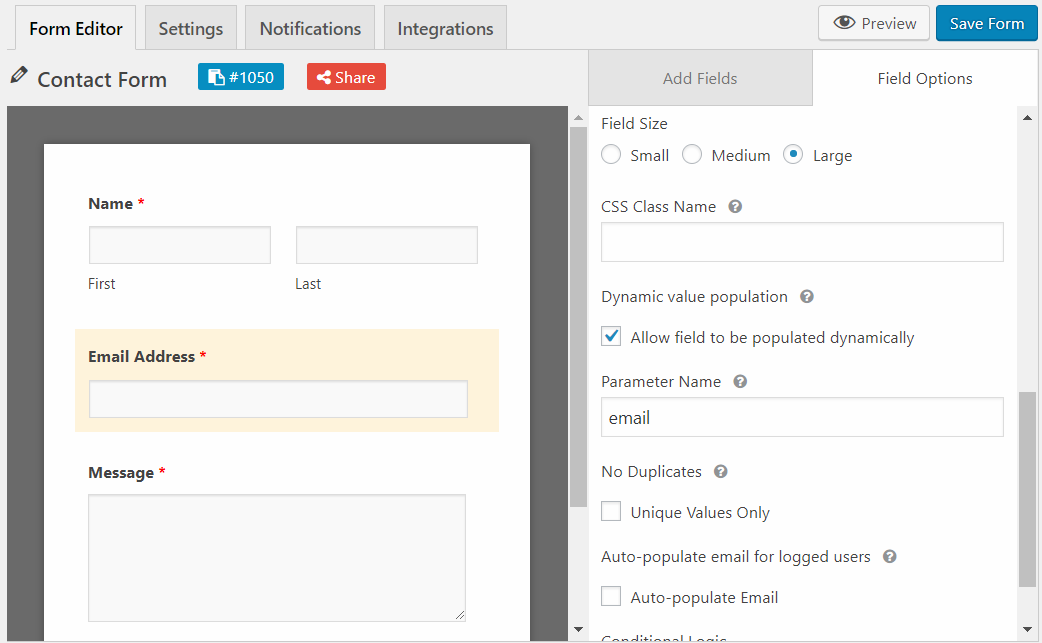Select Small field size radio

(611, 154)
